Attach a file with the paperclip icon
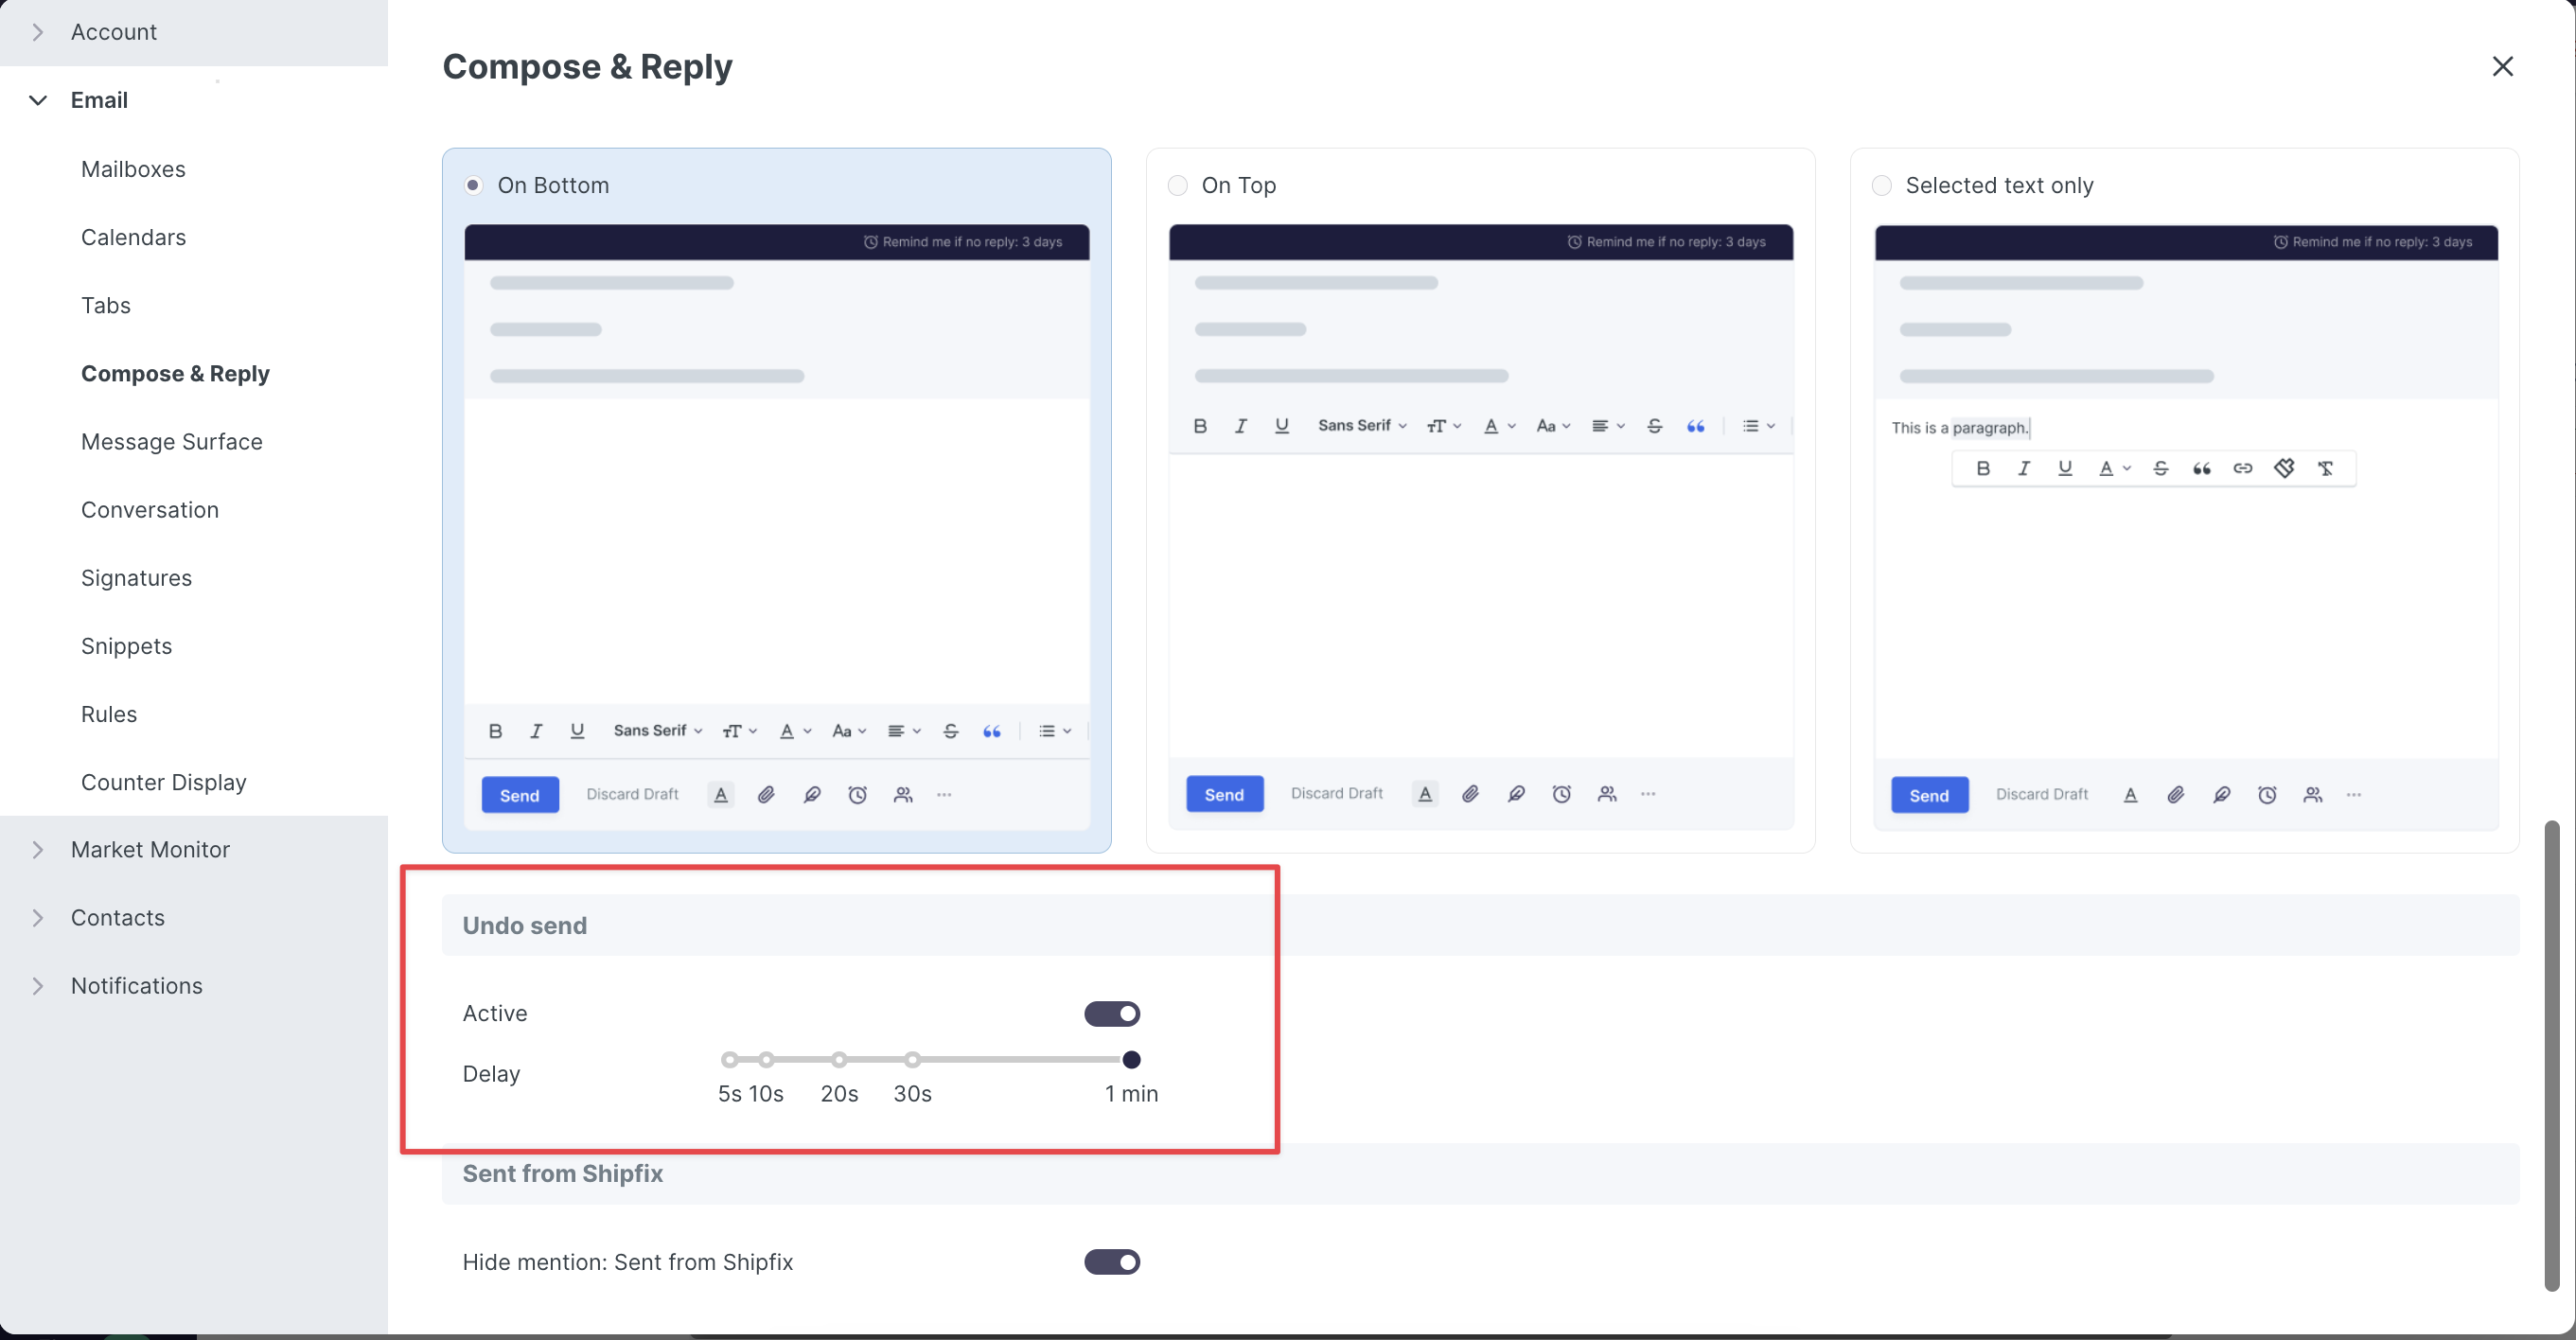Screen dimensions: 2576x1340 [x=766, y=794]
